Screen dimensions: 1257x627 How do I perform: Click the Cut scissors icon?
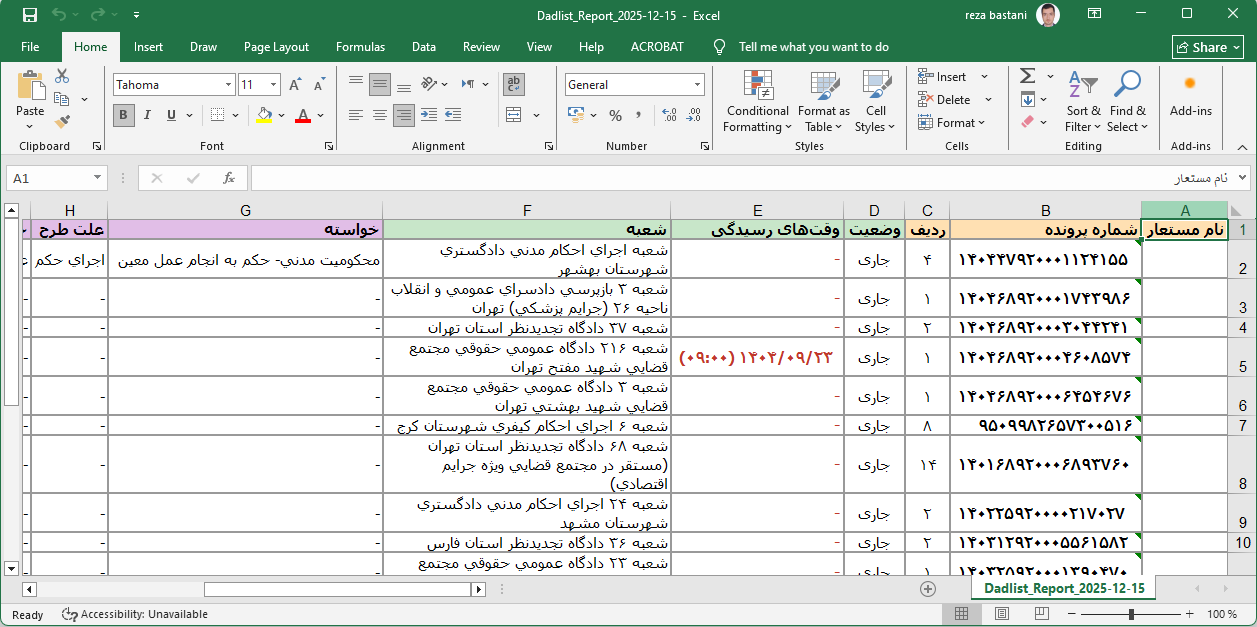pos(62,77)
